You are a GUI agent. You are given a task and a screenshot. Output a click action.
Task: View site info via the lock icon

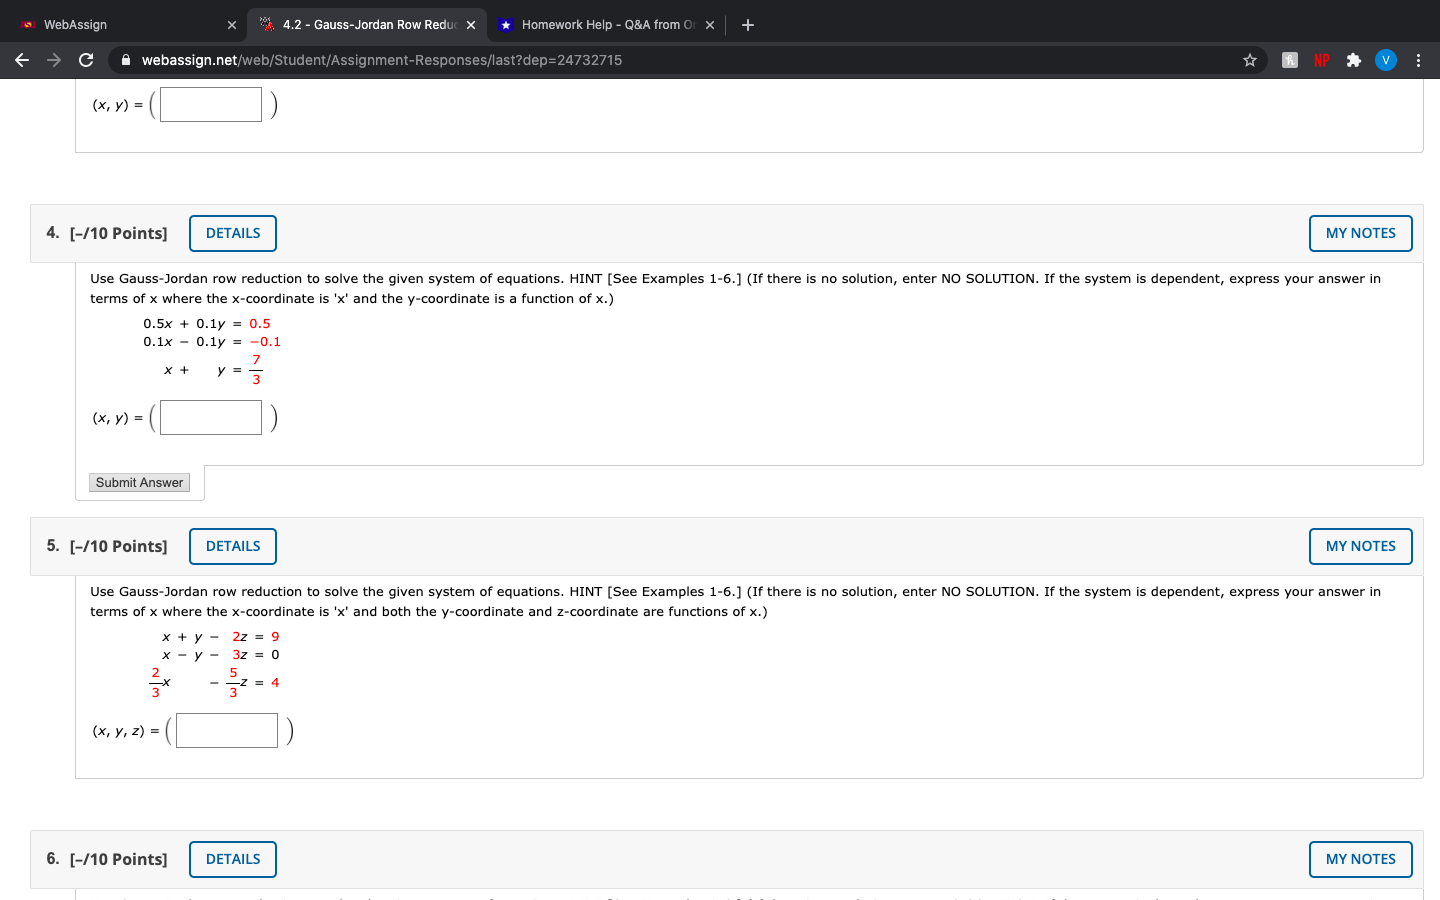[x=126, y=60]
